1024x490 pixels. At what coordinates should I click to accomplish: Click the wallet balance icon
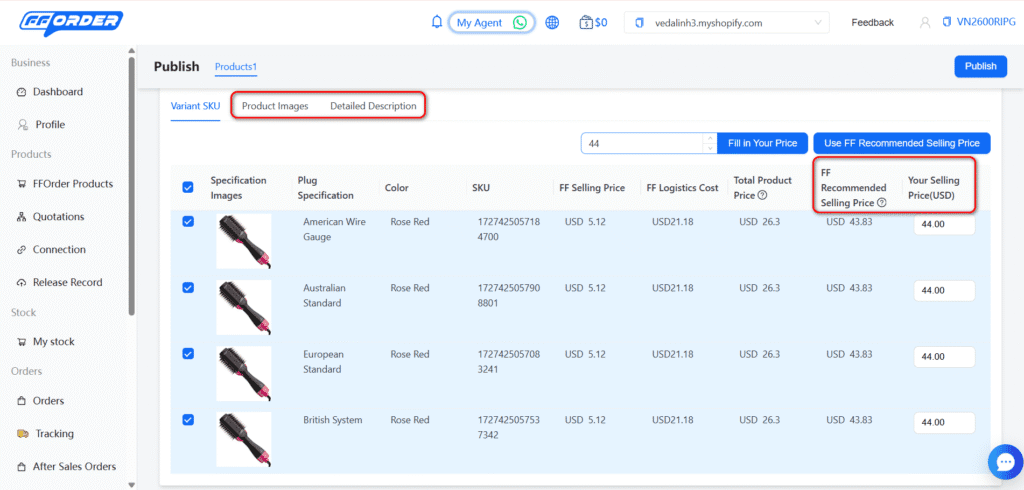click(586, 23)
